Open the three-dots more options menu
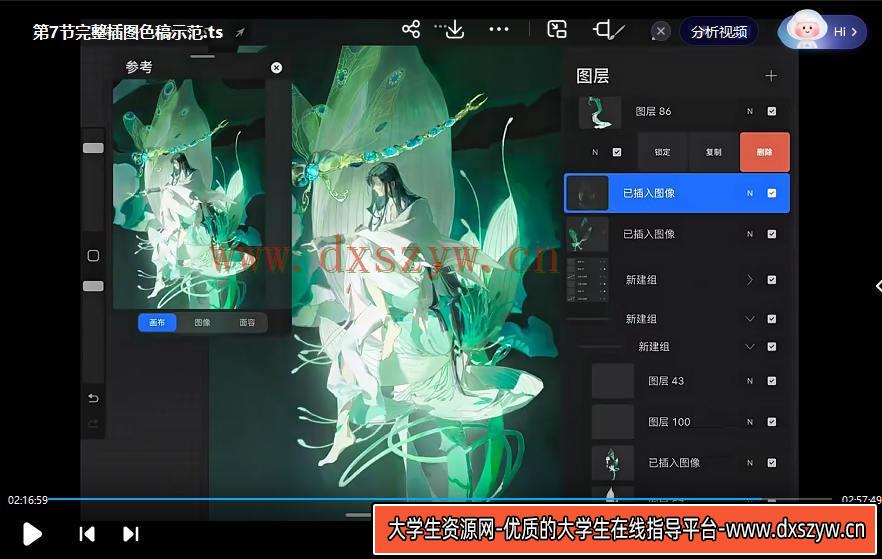882x559 pixels. pos(498,29)
